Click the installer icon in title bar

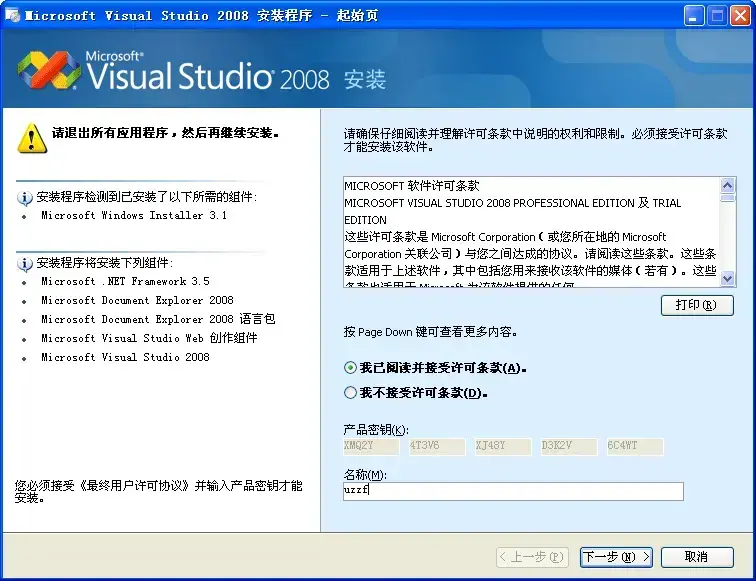tap(13, 15)
